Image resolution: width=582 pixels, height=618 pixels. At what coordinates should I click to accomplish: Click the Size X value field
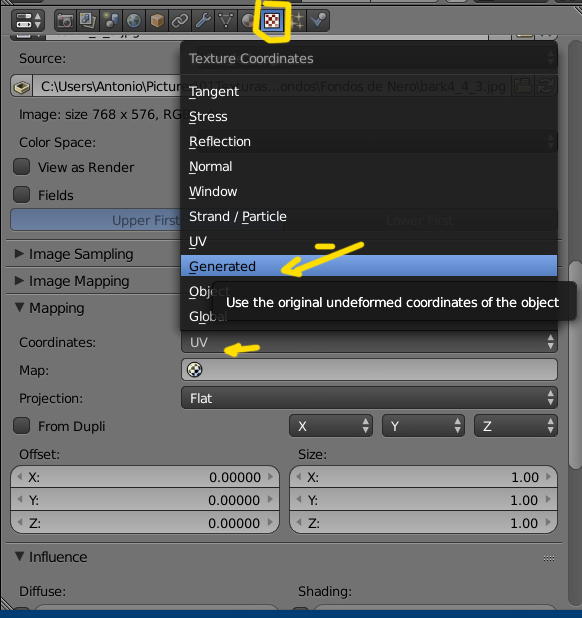tap(423, 477)
